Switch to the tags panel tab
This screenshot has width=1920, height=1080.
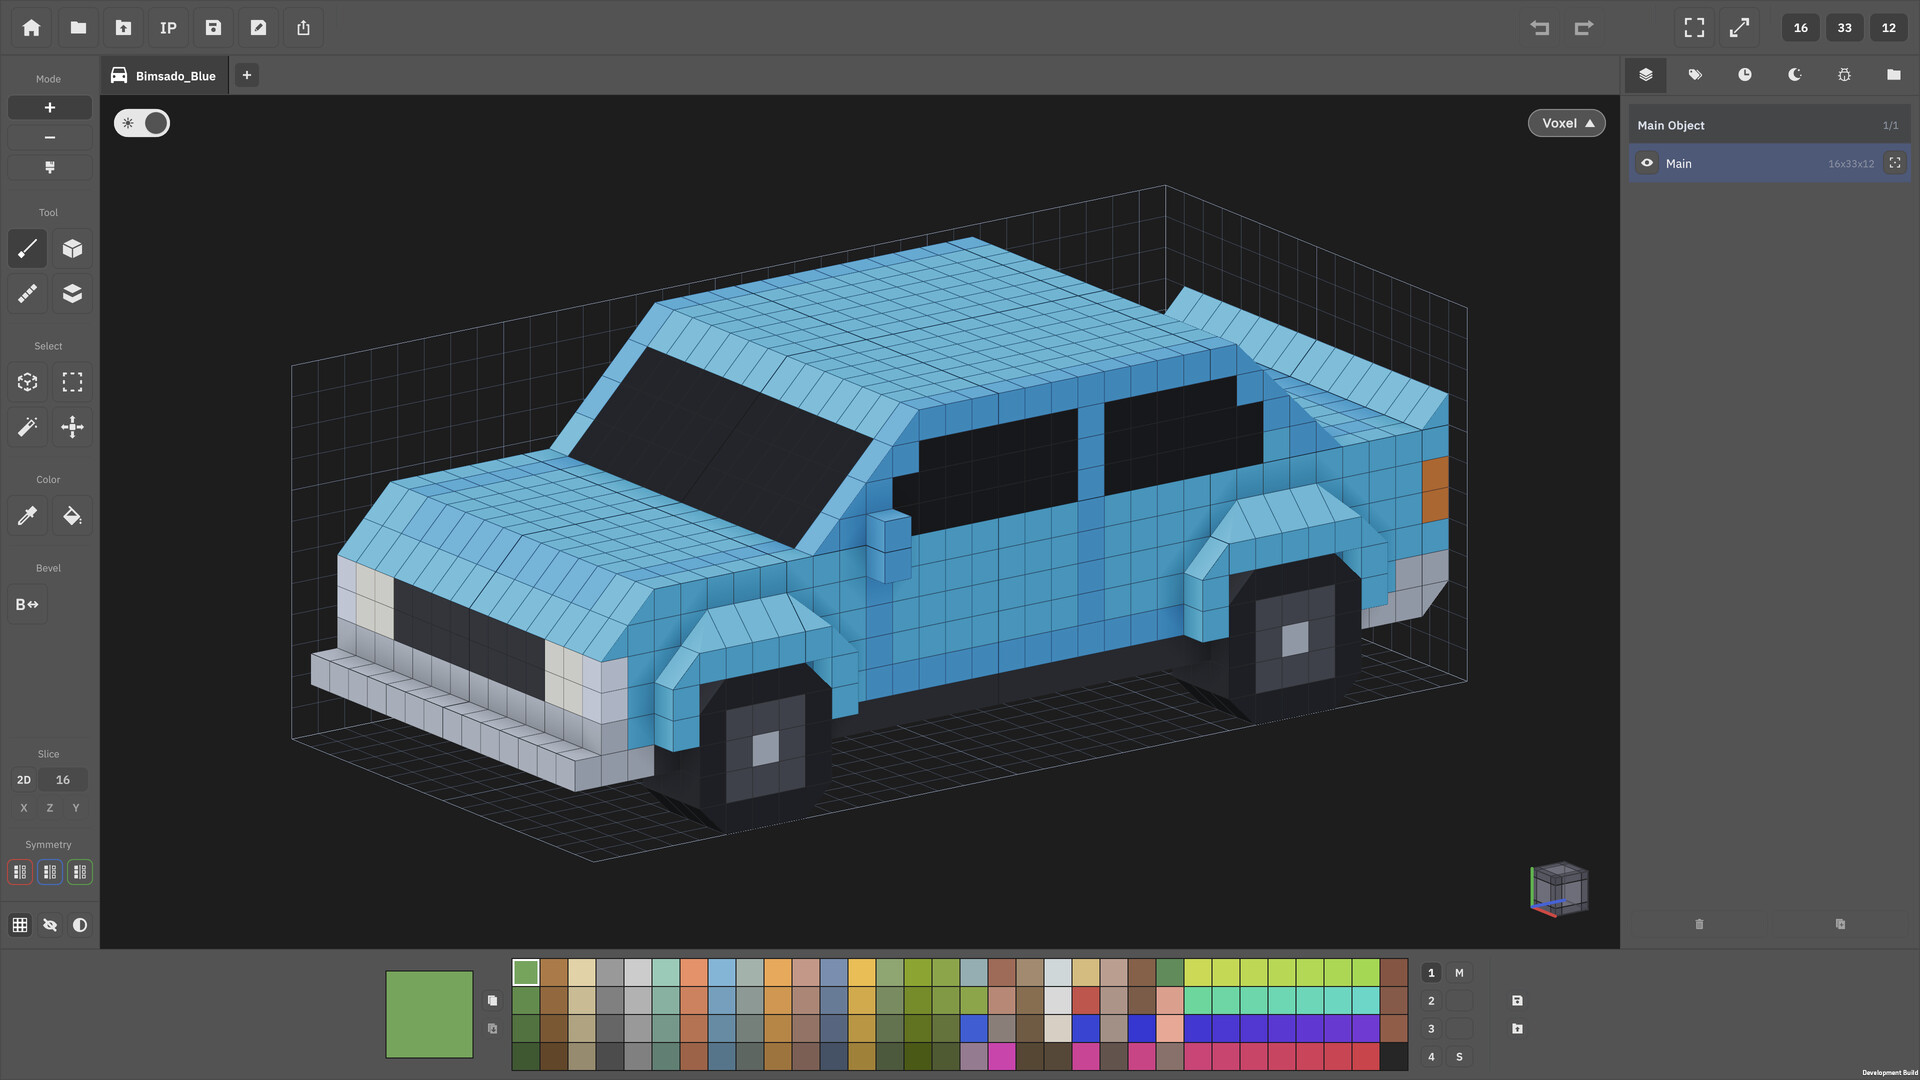pos(1695,75)
